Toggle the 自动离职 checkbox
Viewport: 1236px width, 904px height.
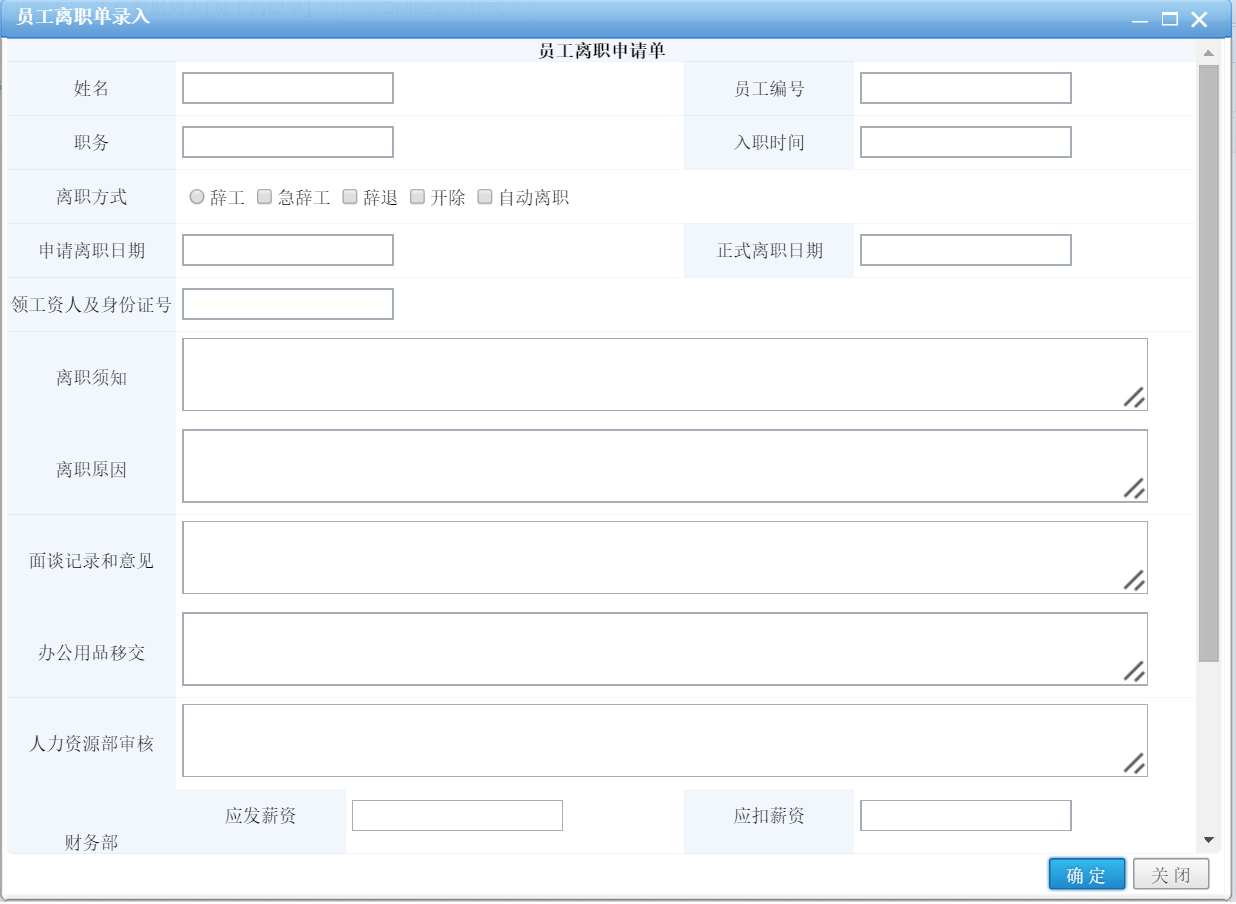(x=485, y=197)
